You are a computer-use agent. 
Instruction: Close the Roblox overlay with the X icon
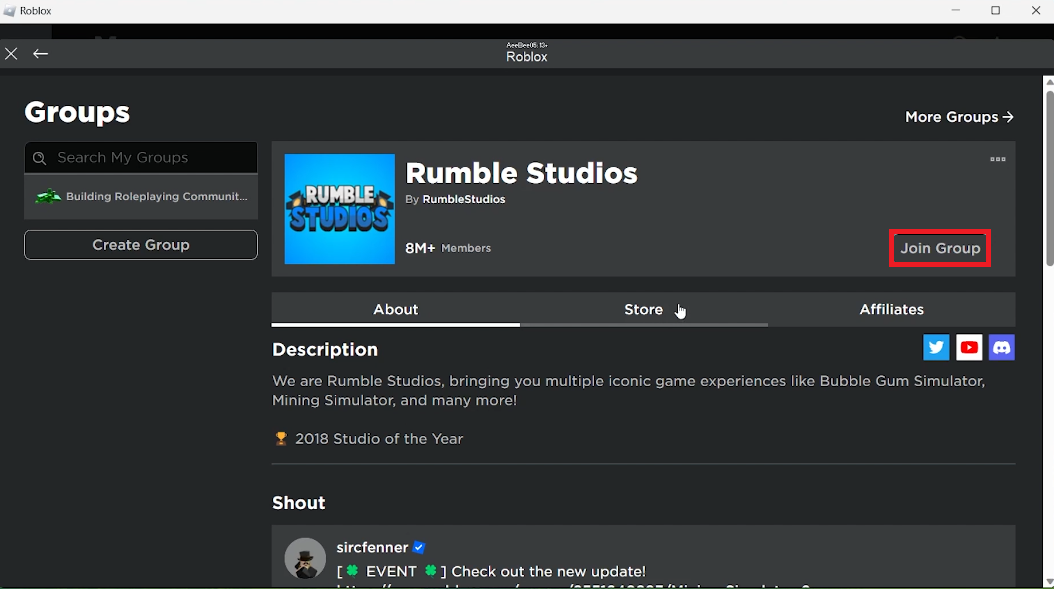click(x=11, y=54)
